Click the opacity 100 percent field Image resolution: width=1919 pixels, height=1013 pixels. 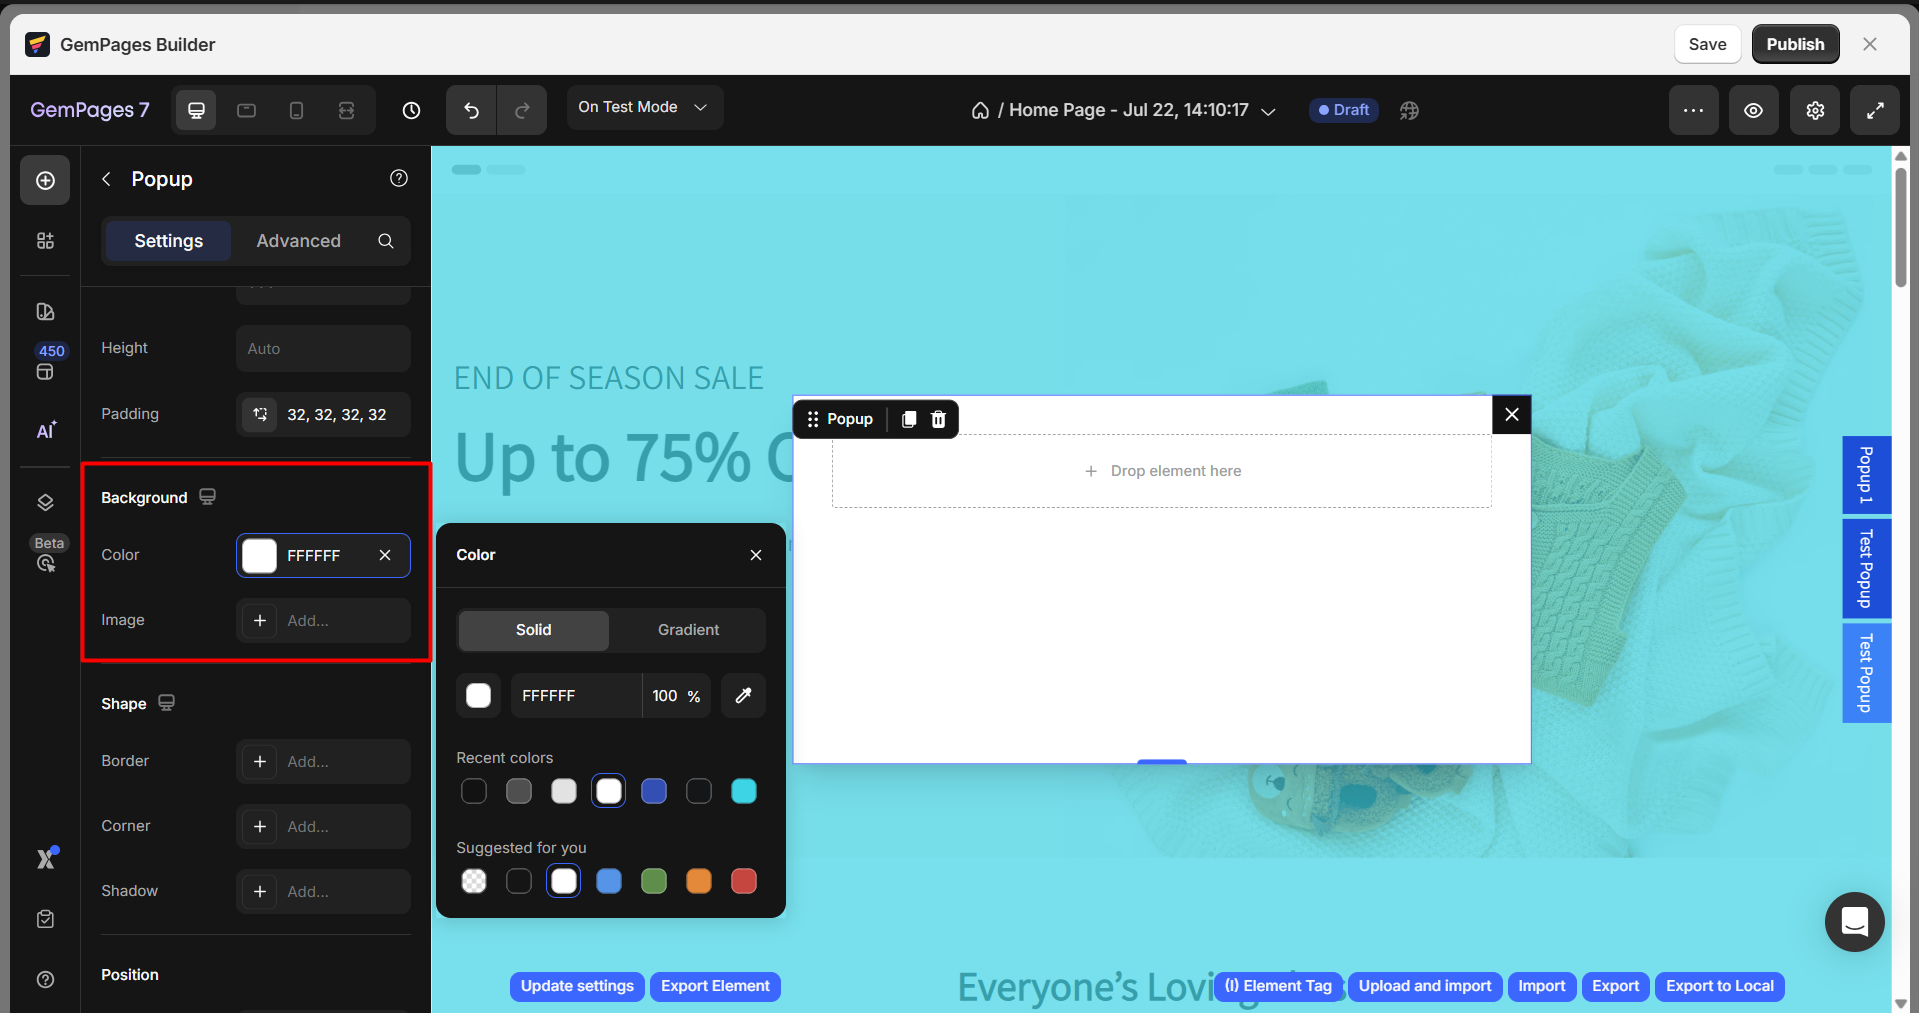676,696
